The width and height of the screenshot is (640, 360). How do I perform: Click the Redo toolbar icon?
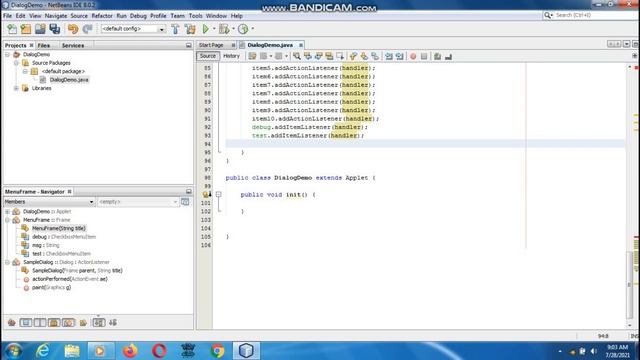(87, 29)
